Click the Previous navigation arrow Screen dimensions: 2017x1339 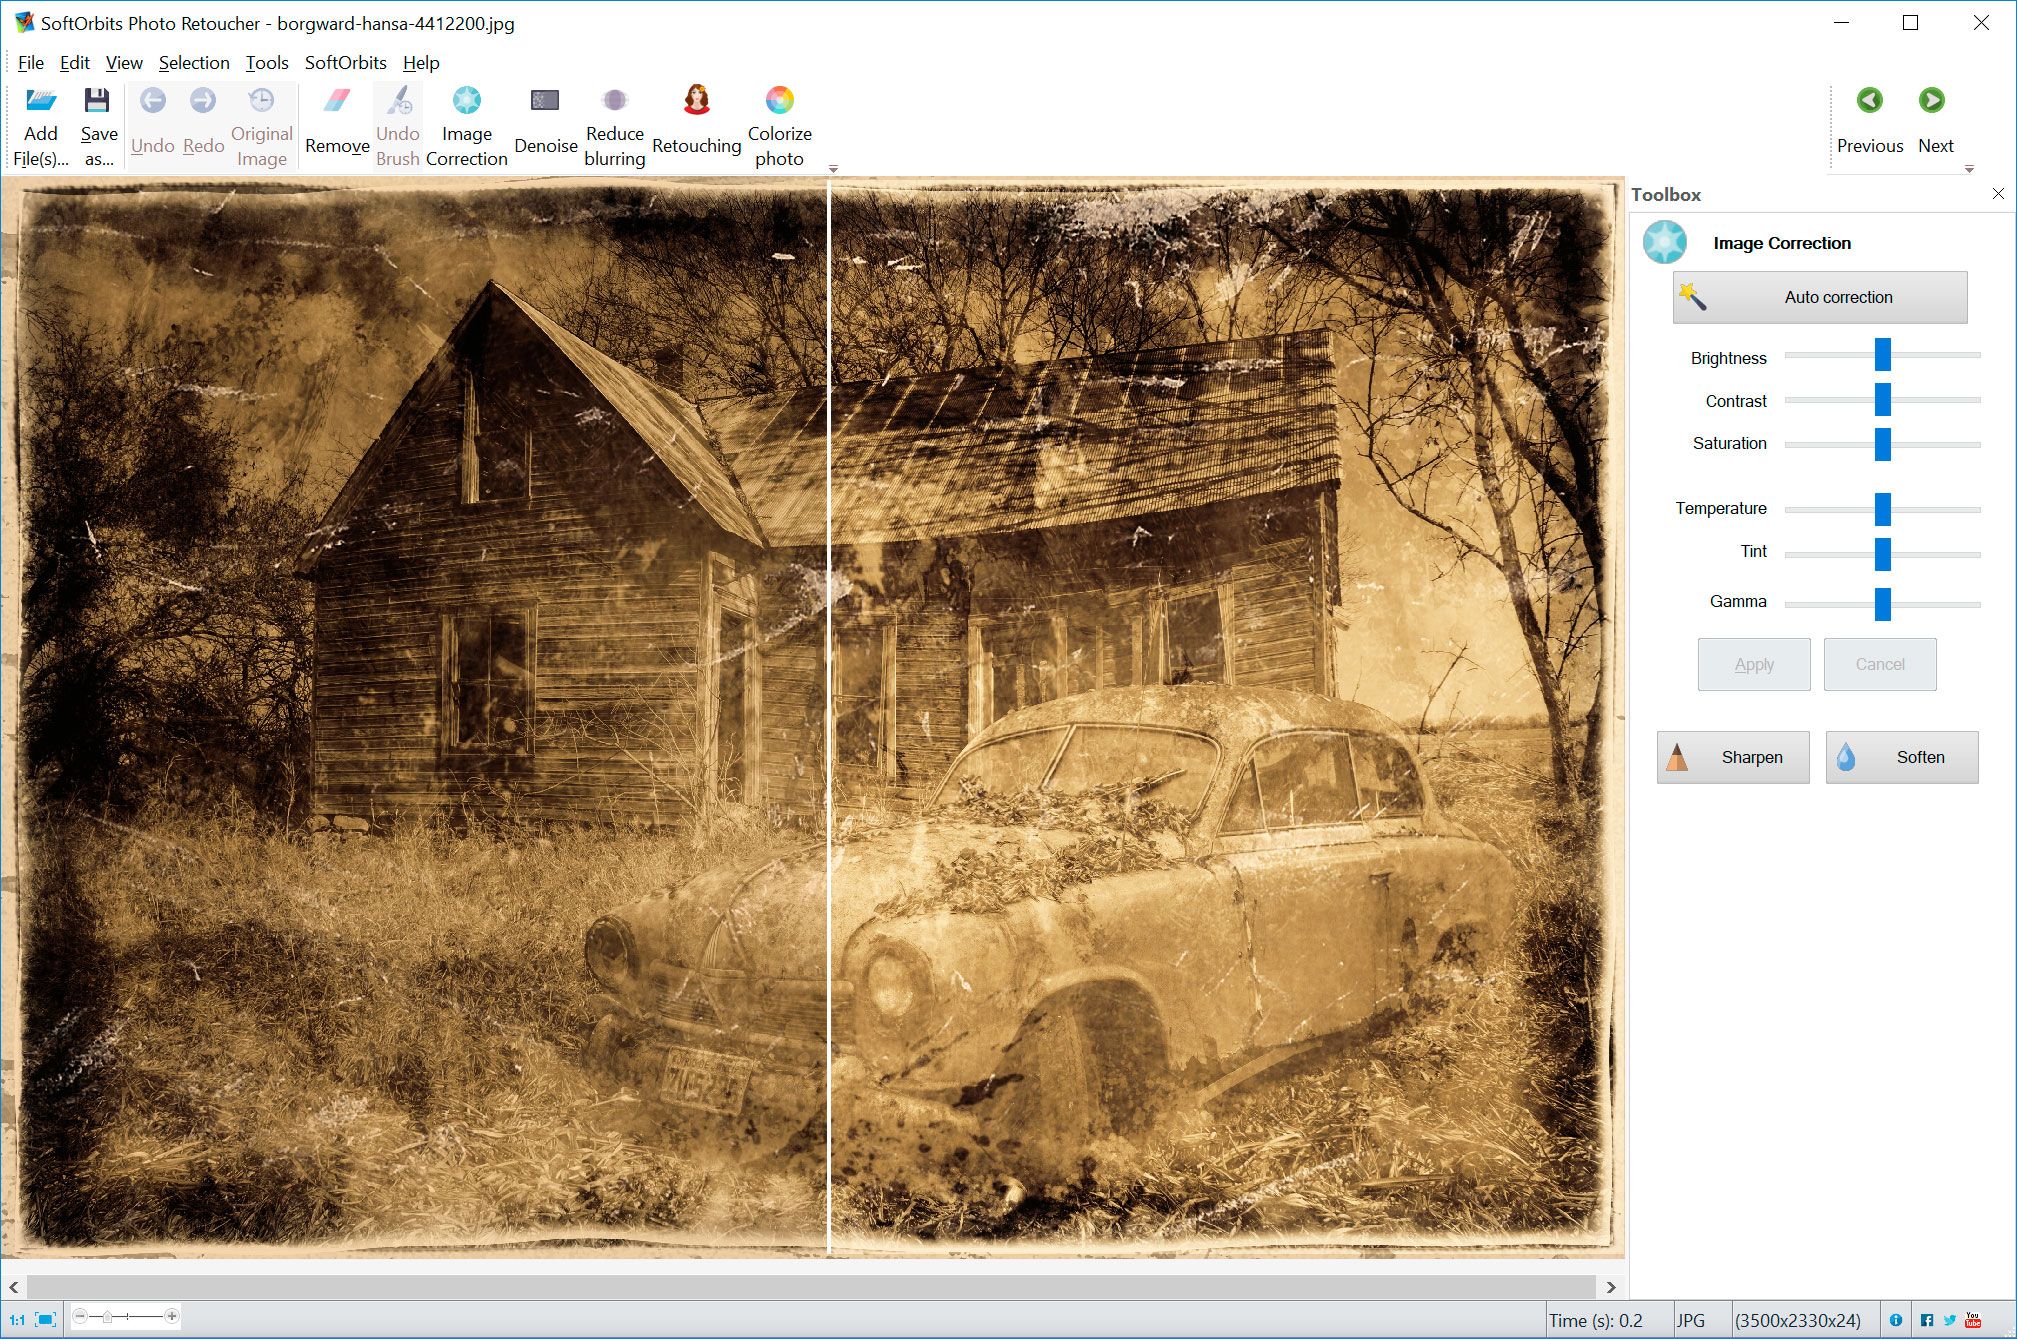point(1869,100)
